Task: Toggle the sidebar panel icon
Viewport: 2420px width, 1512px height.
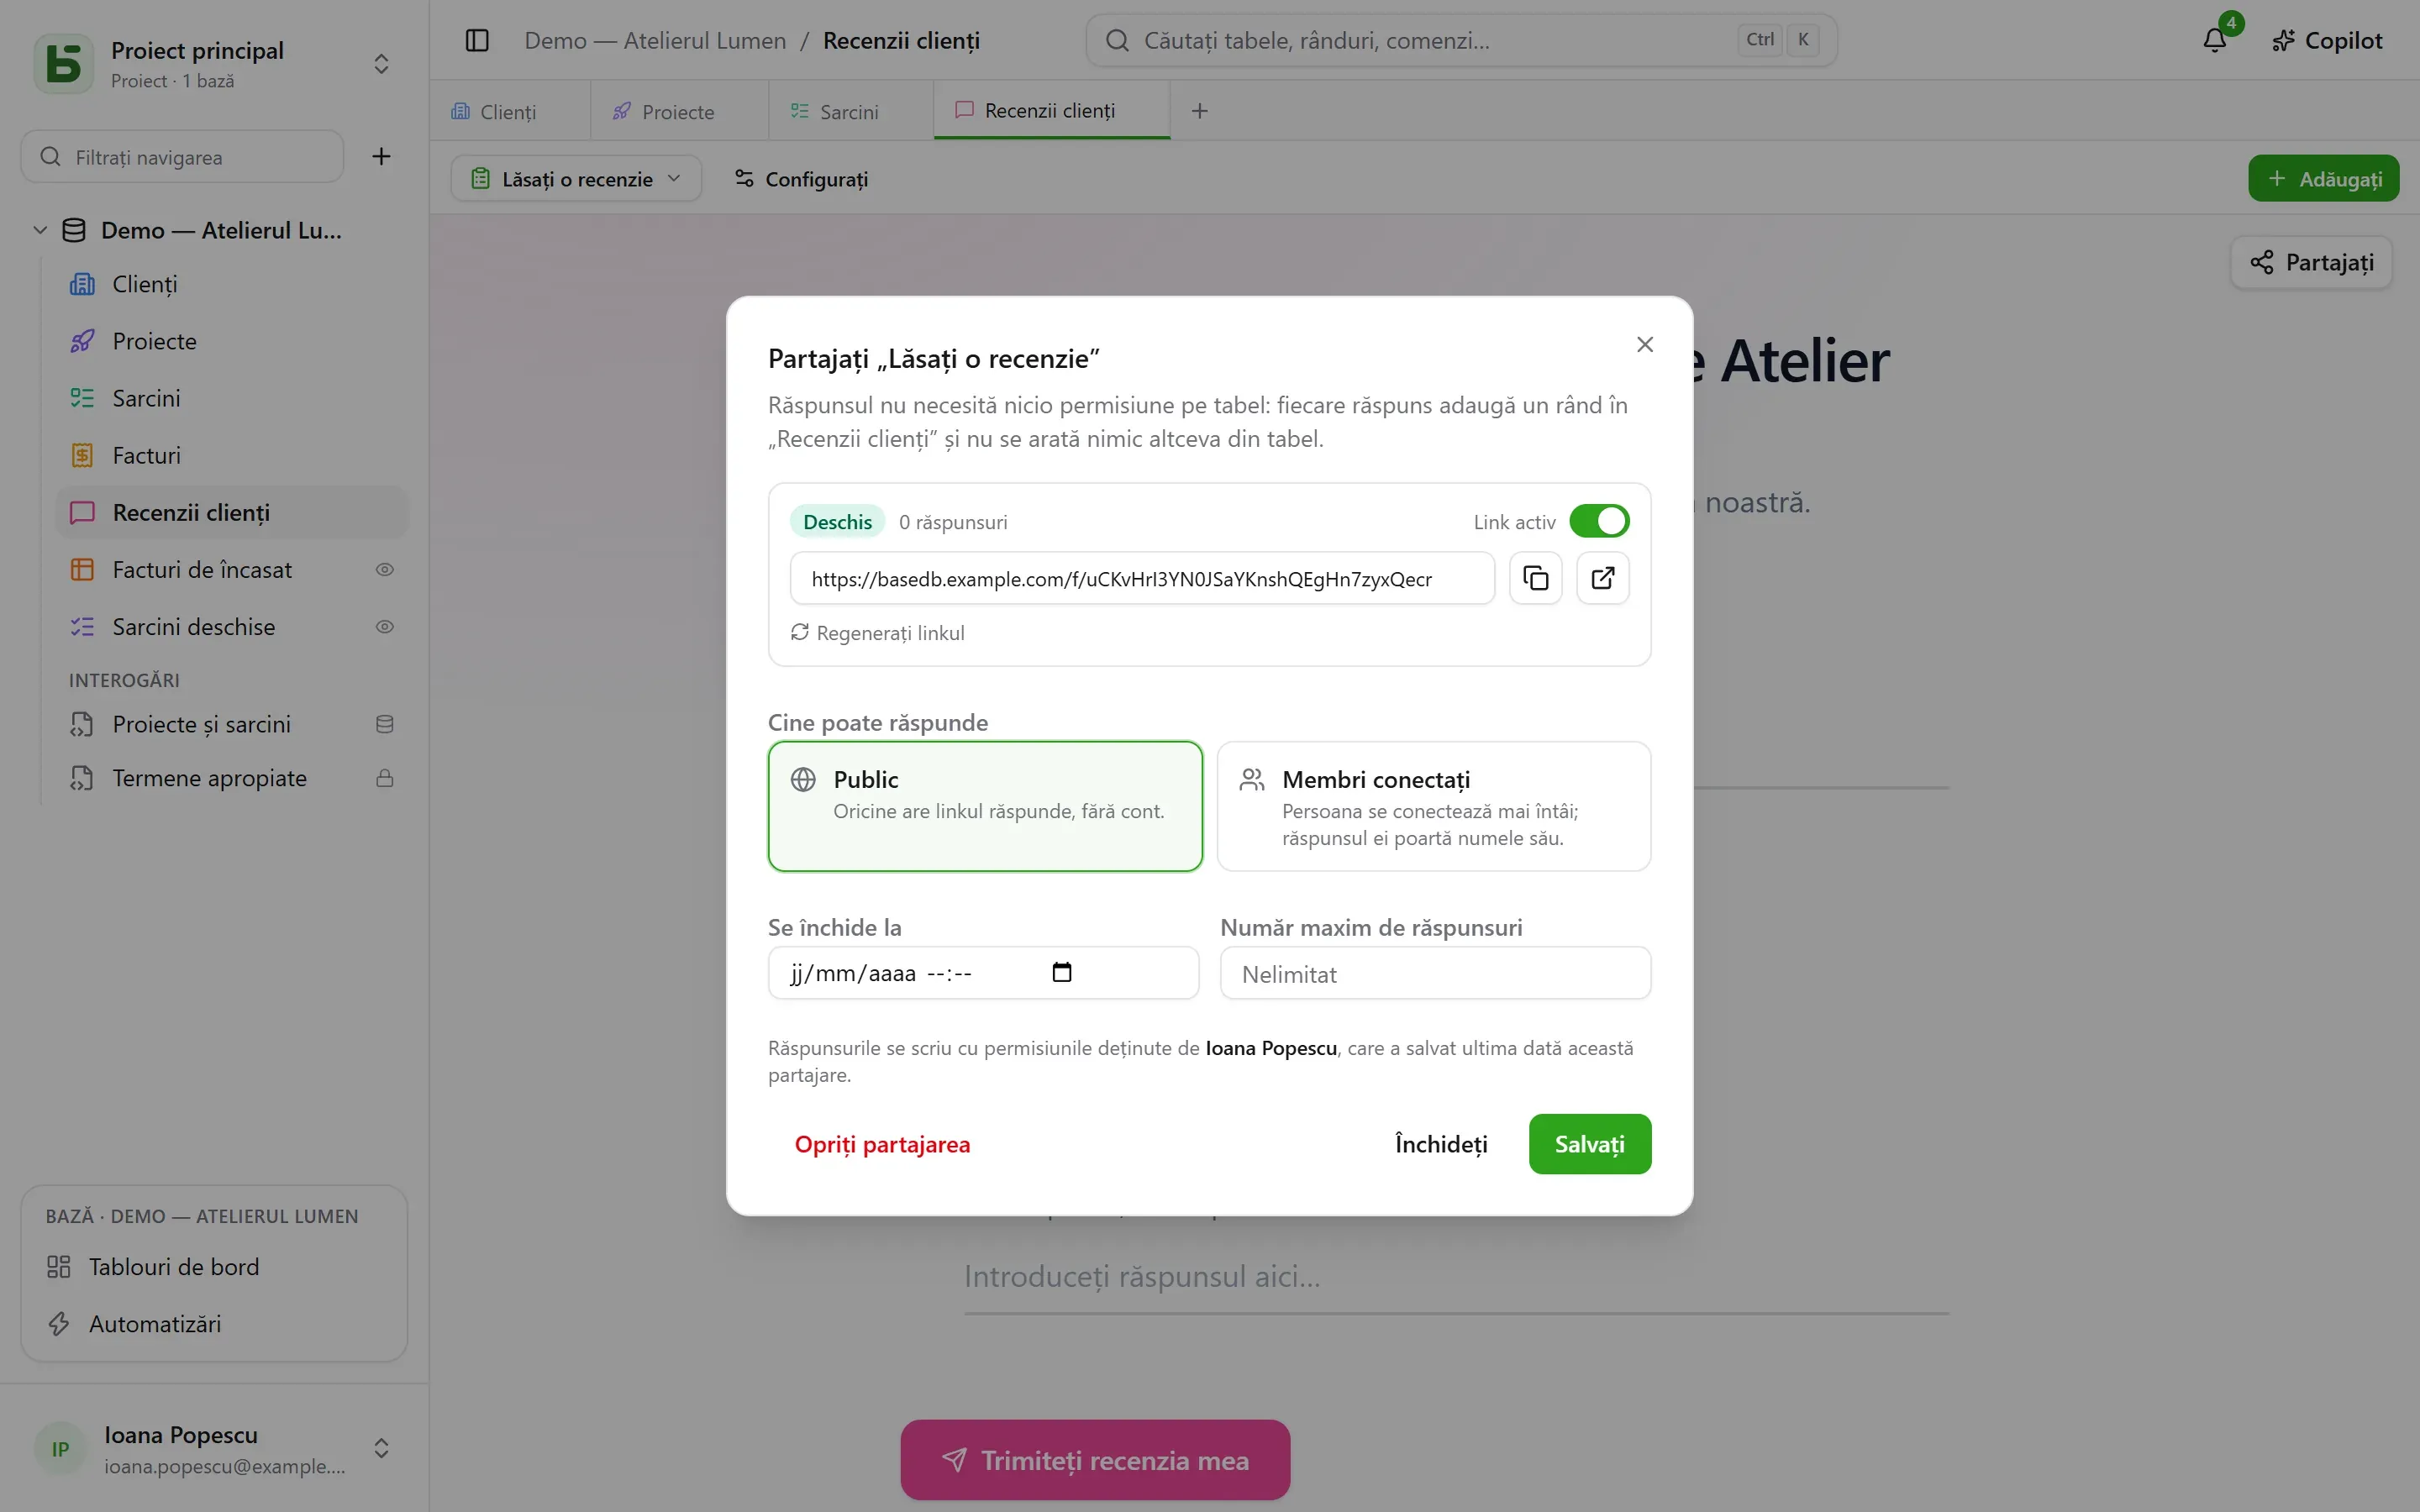Action: click(477, 40)
